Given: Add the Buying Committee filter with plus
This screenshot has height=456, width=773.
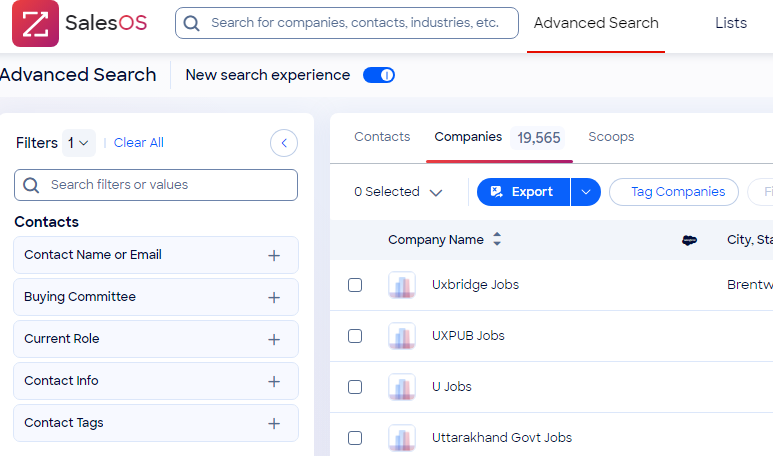Looking at the screenshot, I should tap(274, 298).
